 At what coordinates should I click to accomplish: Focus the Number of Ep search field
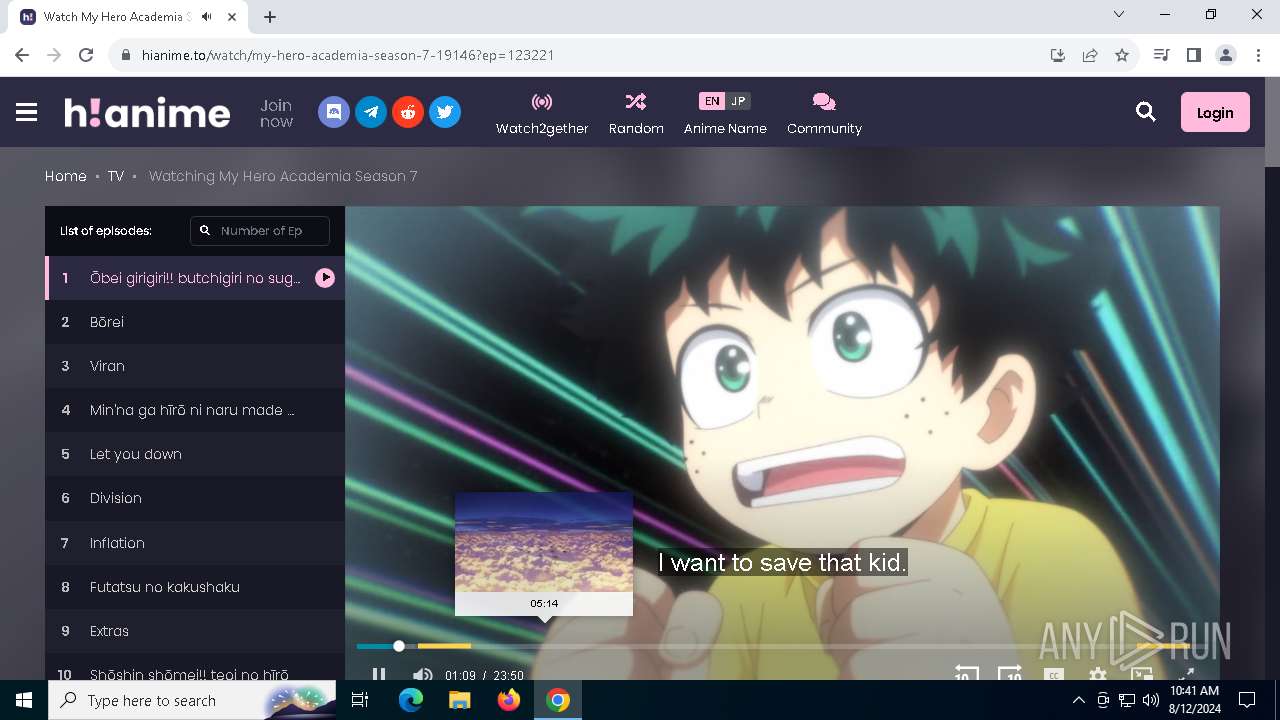coord(260,231)
